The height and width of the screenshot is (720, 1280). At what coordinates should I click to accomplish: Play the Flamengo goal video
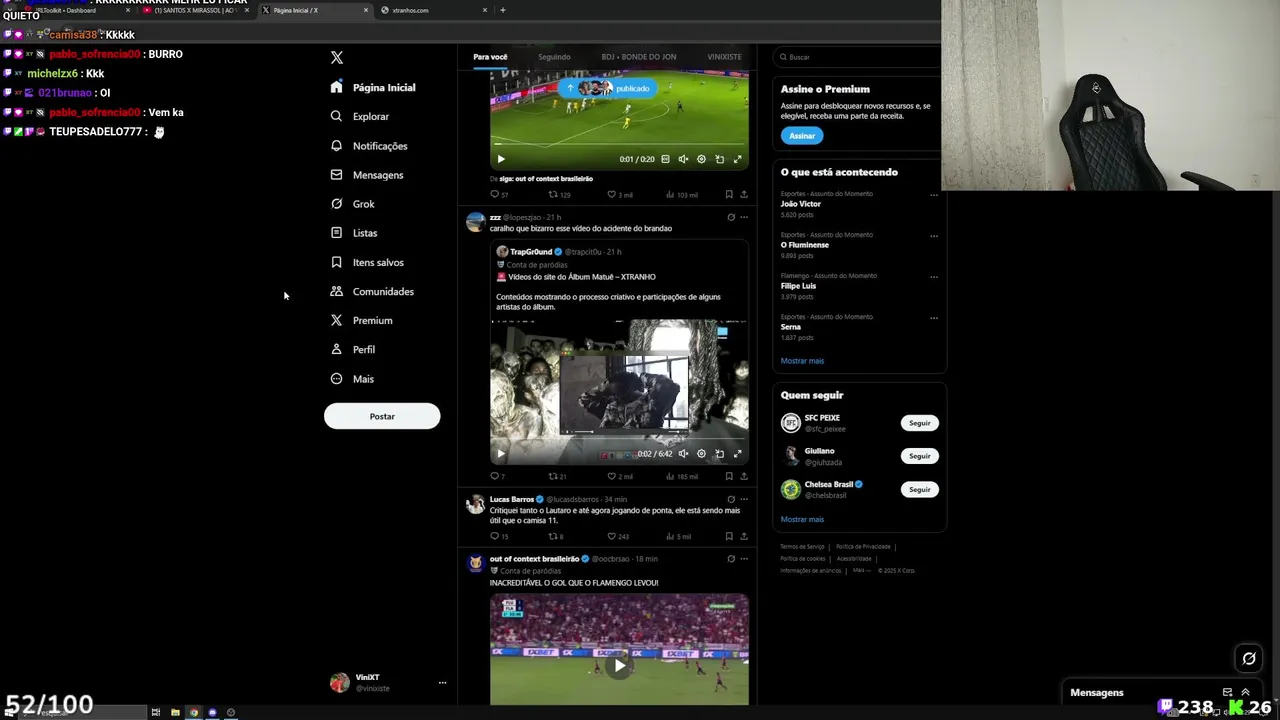(x=619, y=665)
